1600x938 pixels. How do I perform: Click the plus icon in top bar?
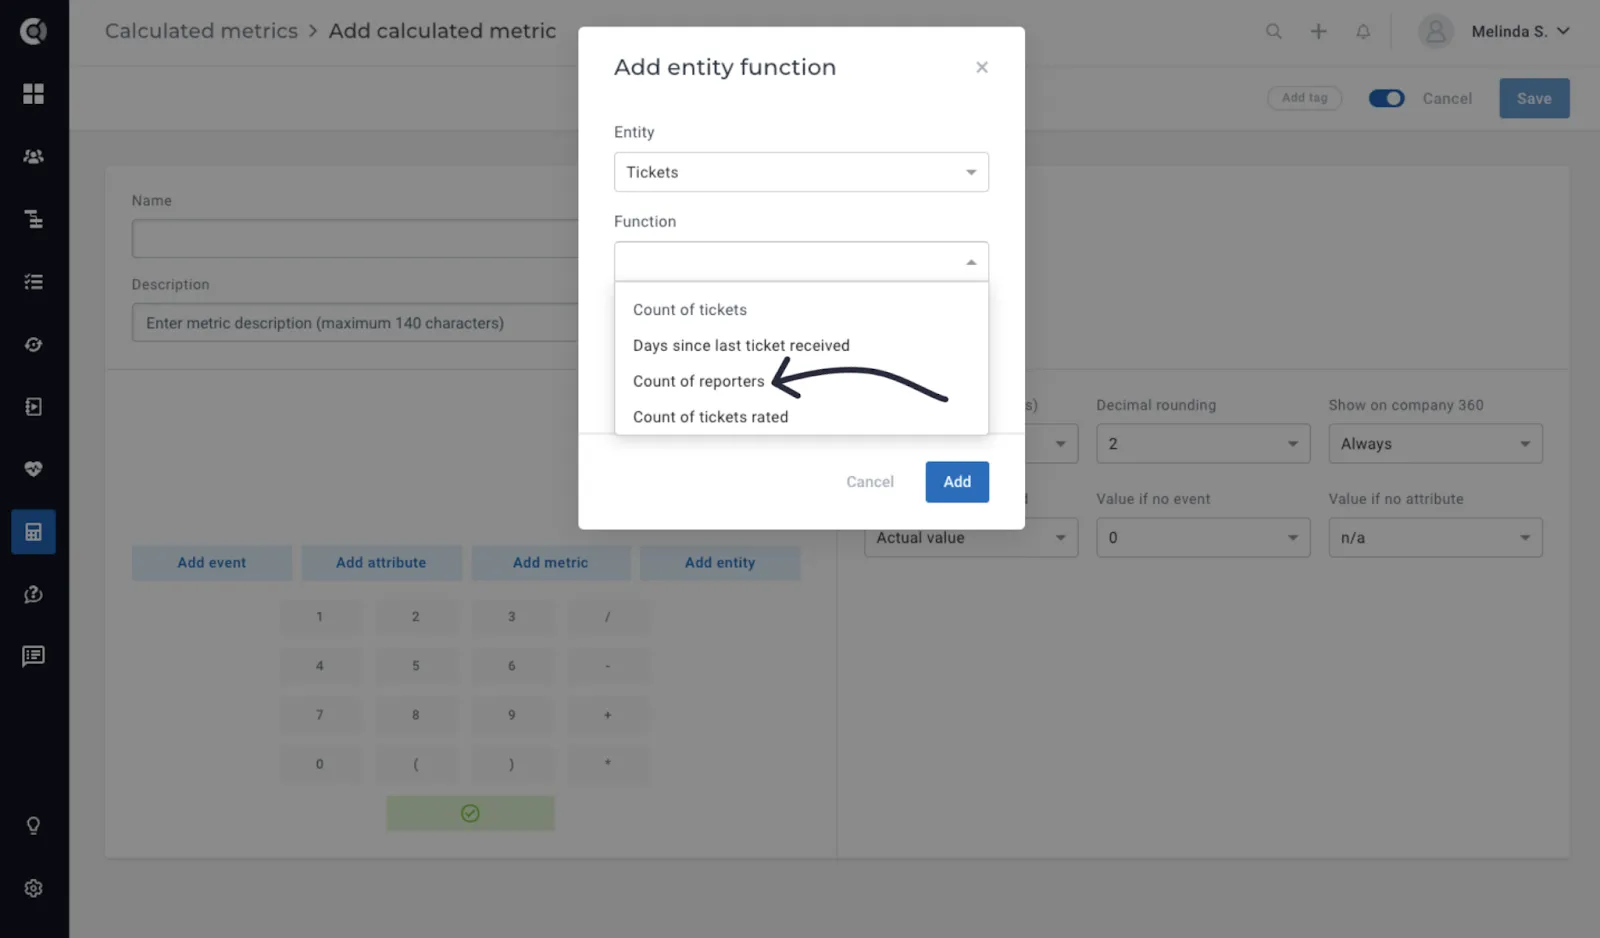[x=1318, y=31]
